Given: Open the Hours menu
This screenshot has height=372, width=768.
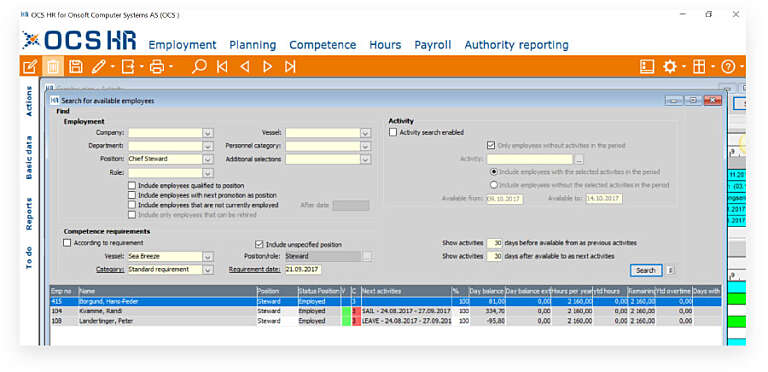Looking at the screenshot, I should pyautogui.click(x=385, y=45).
